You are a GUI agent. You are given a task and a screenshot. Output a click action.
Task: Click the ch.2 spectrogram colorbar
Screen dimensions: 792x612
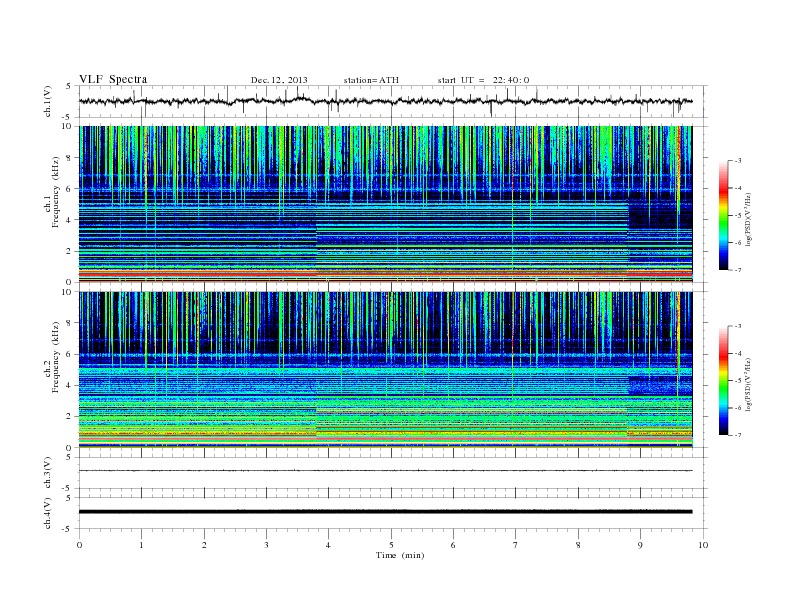[x=723, y=380]
